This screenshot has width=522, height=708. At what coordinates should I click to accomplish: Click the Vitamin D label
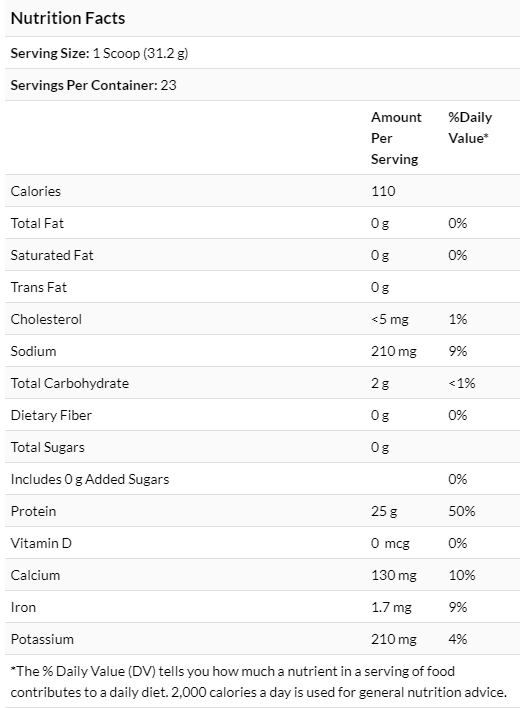[41, 543]
